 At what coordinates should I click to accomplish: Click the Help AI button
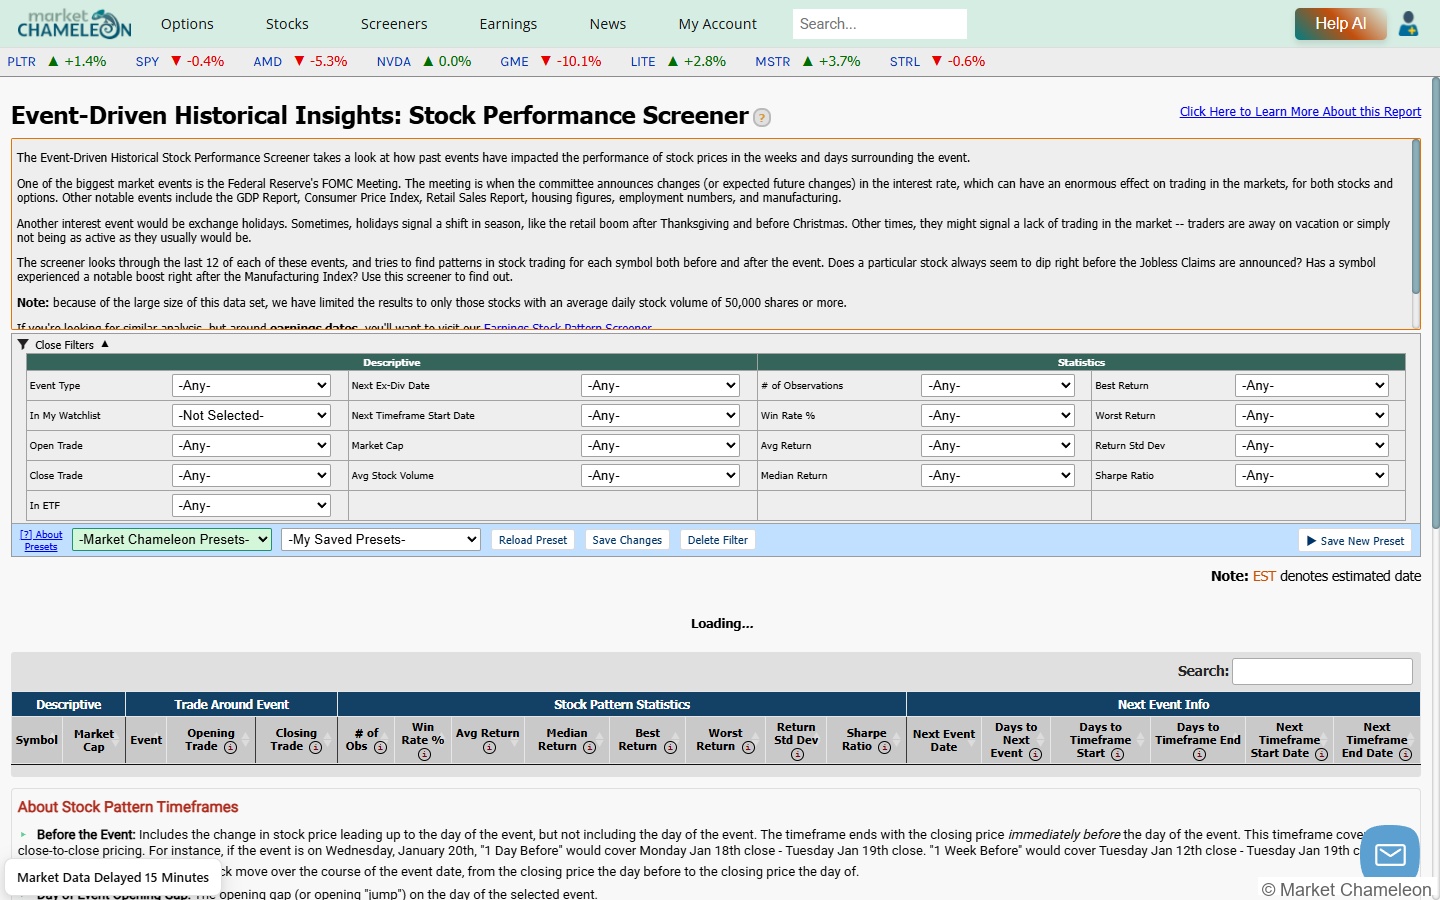click(x=1340, y=24)
